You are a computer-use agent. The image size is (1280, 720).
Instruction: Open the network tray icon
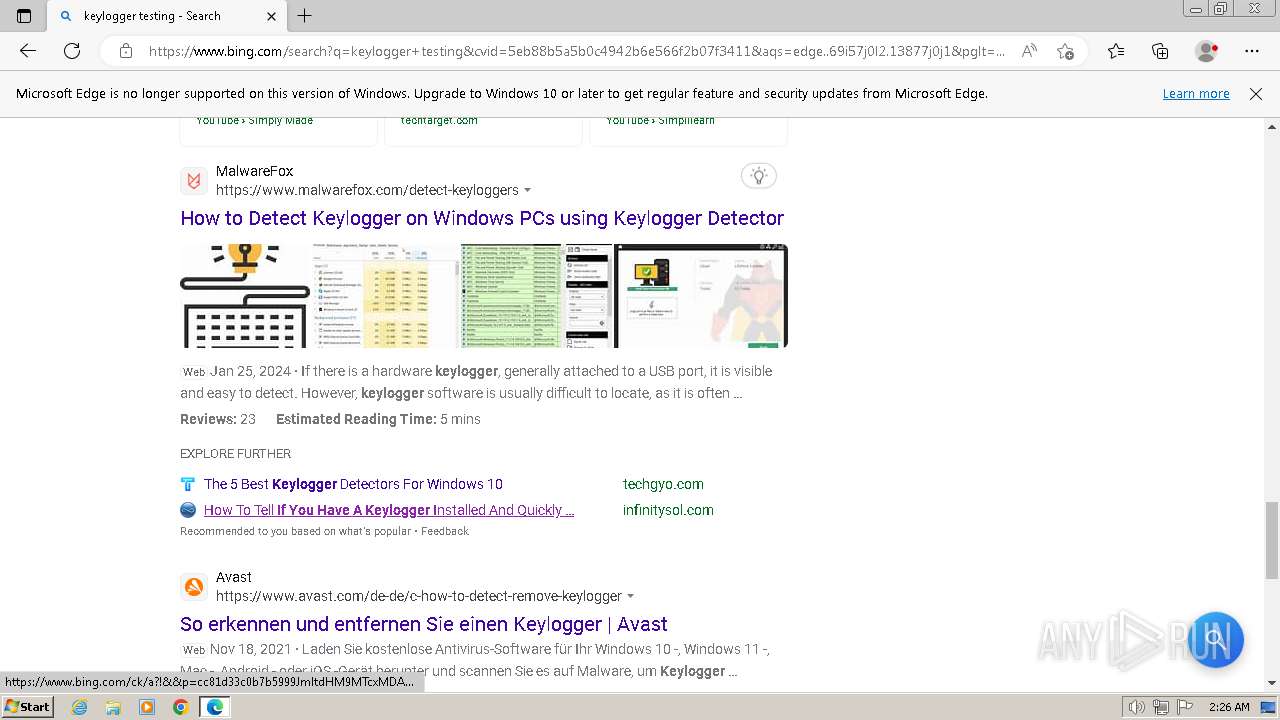[x=1160, y=707]
